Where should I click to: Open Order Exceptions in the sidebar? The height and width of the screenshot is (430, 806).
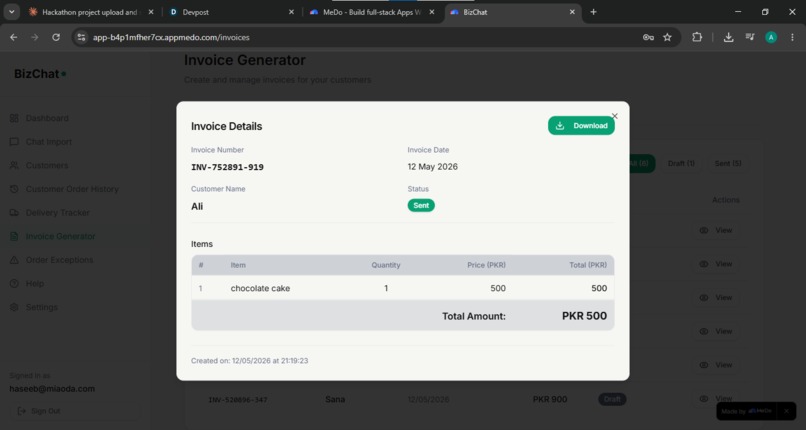point(60,260)
